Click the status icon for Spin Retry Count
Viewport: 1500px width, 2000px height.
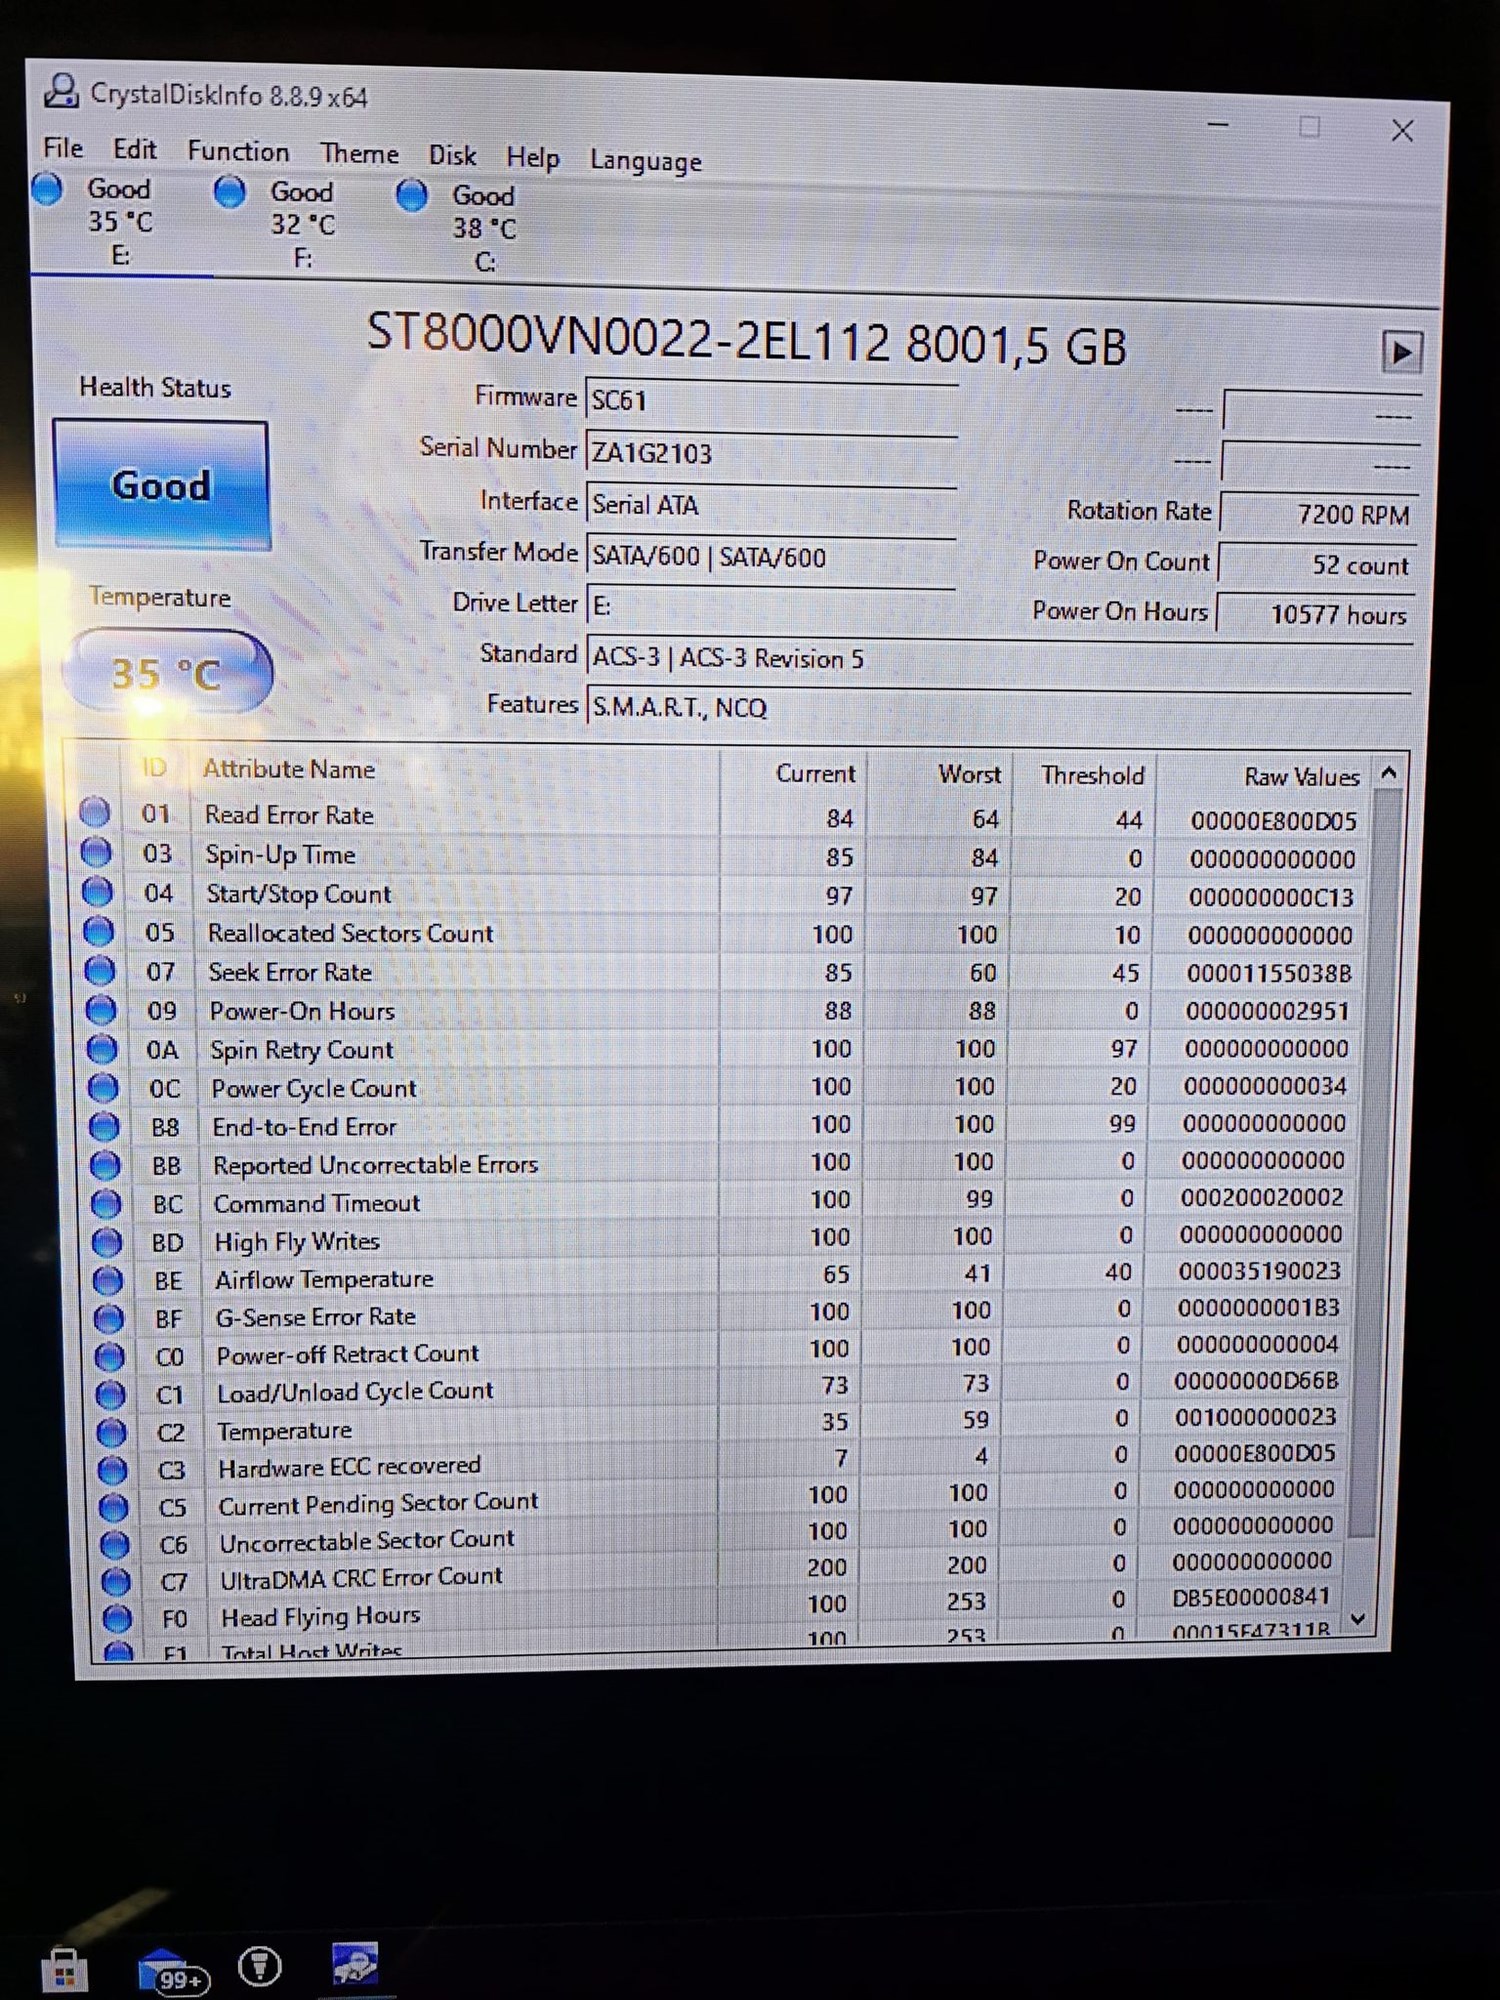coord(101,1049)
